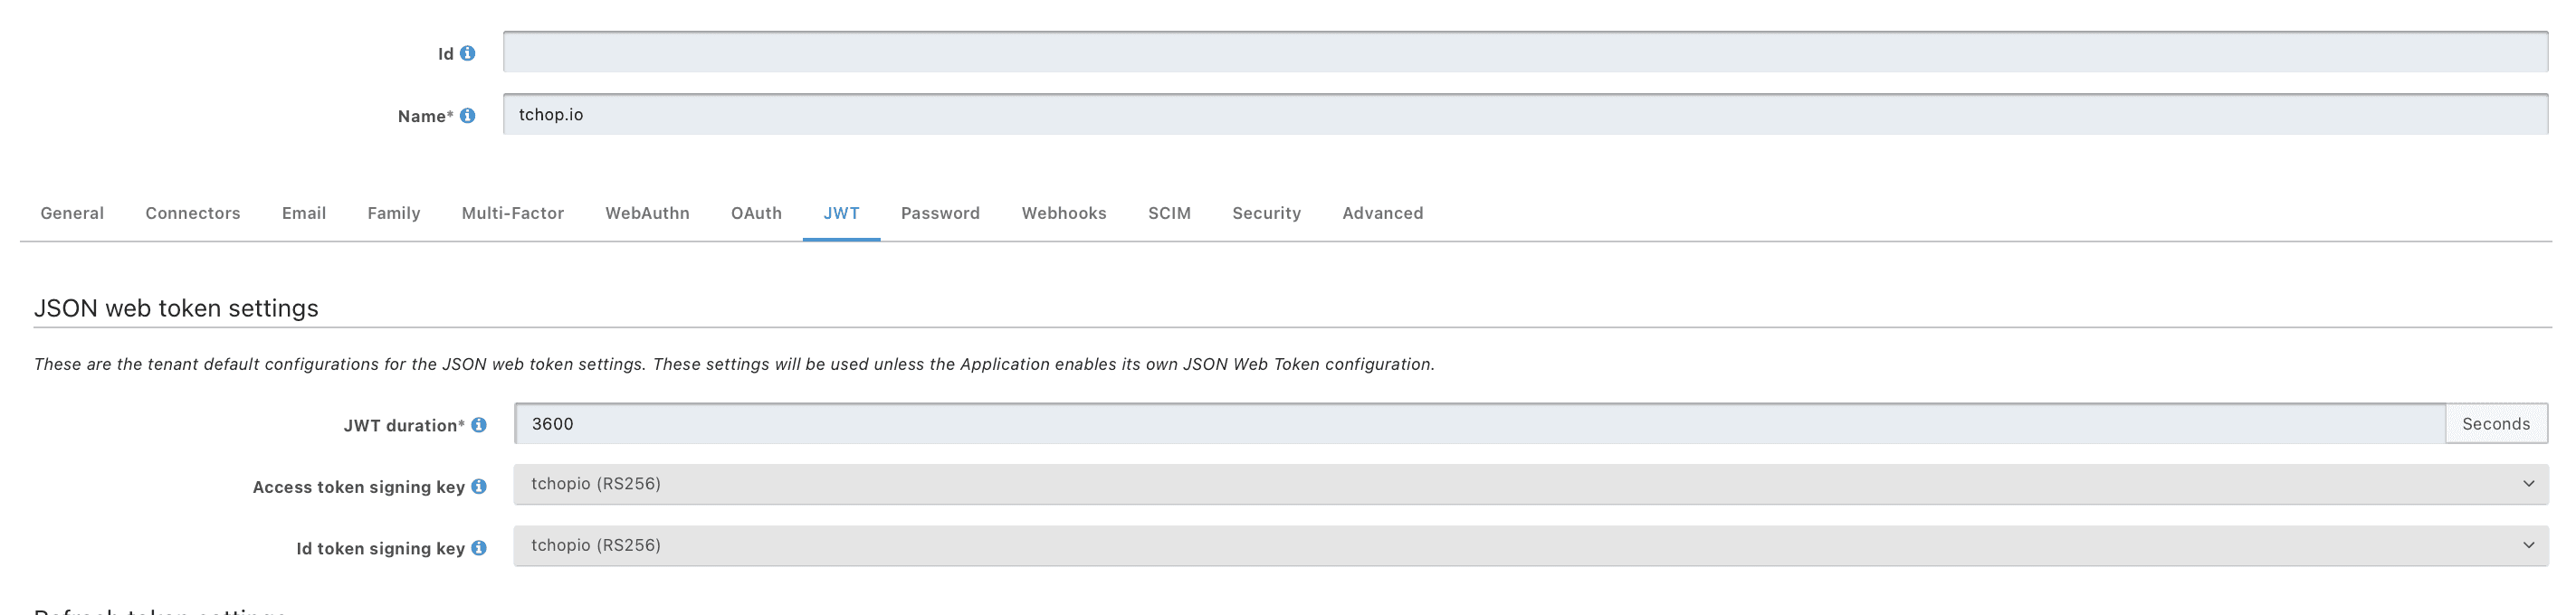Click info icon for Access token signing key
The image size is (2576, 615).
click(x=479, y=486)
